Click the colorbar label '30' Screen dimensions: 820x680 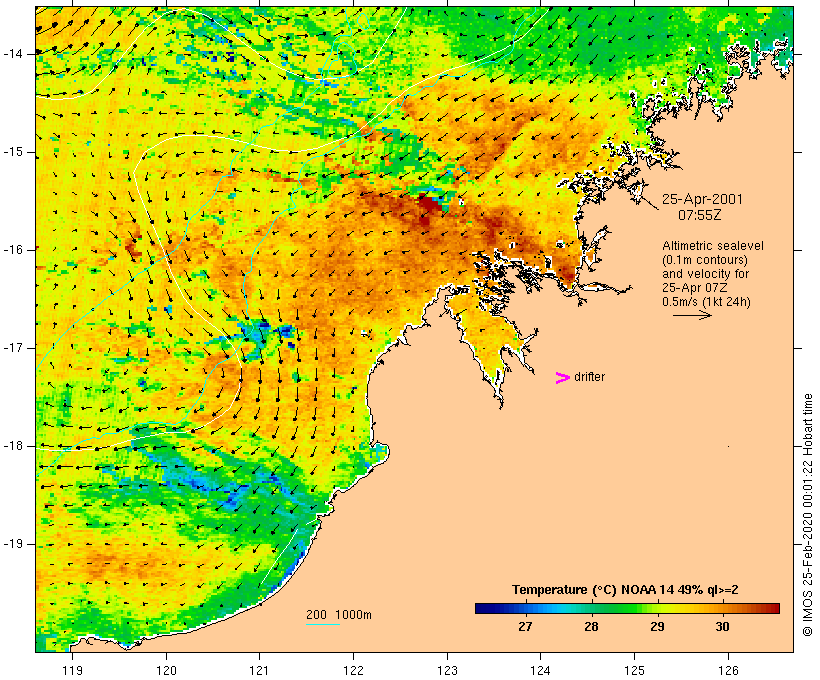point(722,626)
